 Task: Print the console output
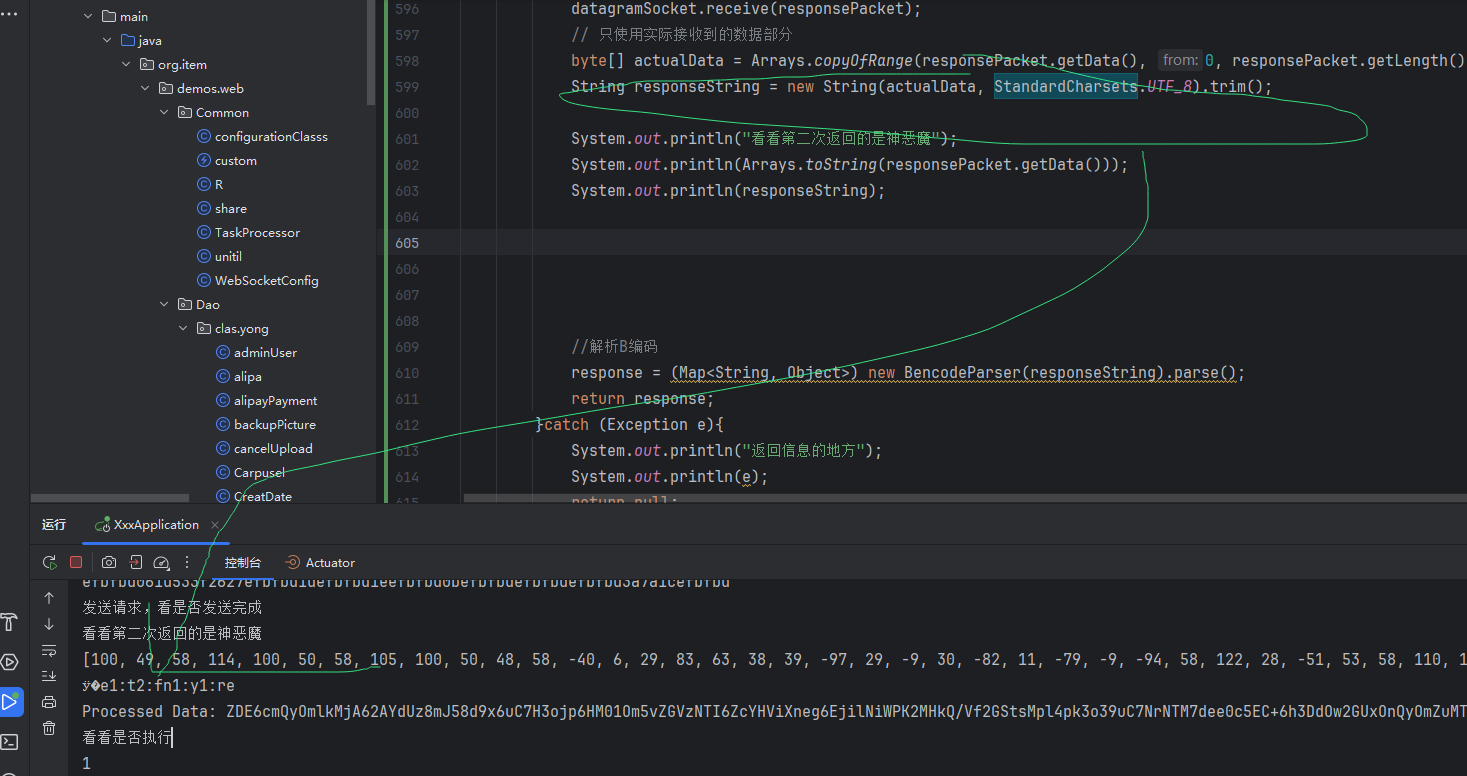pos(49,702)
